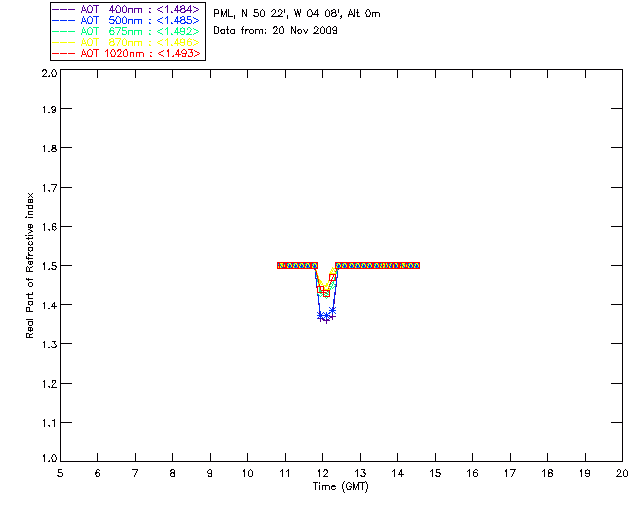640x512 pixels.
Task: Click the 'Time (GMT)' x-axis label
Action: click(341, 487)
